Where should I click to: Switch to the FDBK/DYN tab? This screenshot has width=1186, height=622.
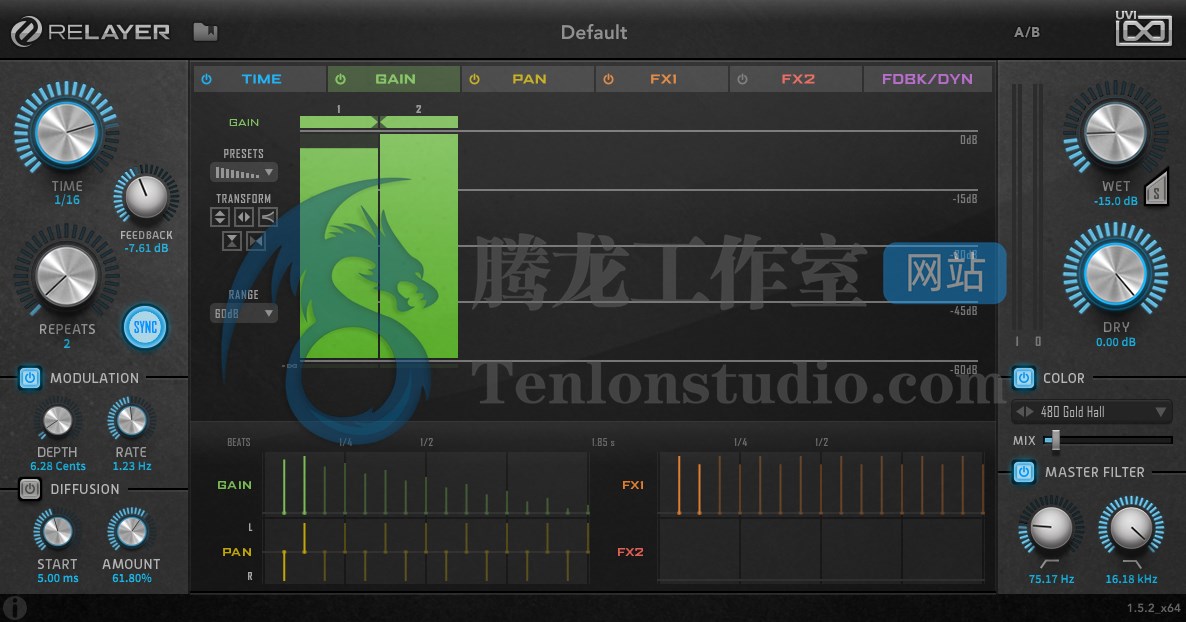[x=927, y=79]
